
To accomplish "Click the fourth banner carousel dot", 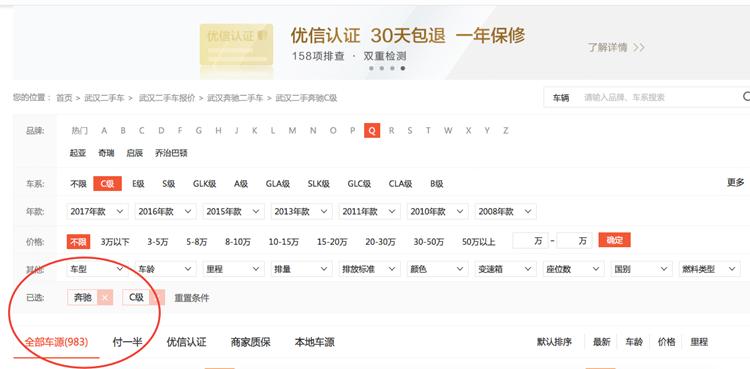I will coord(403,68).
